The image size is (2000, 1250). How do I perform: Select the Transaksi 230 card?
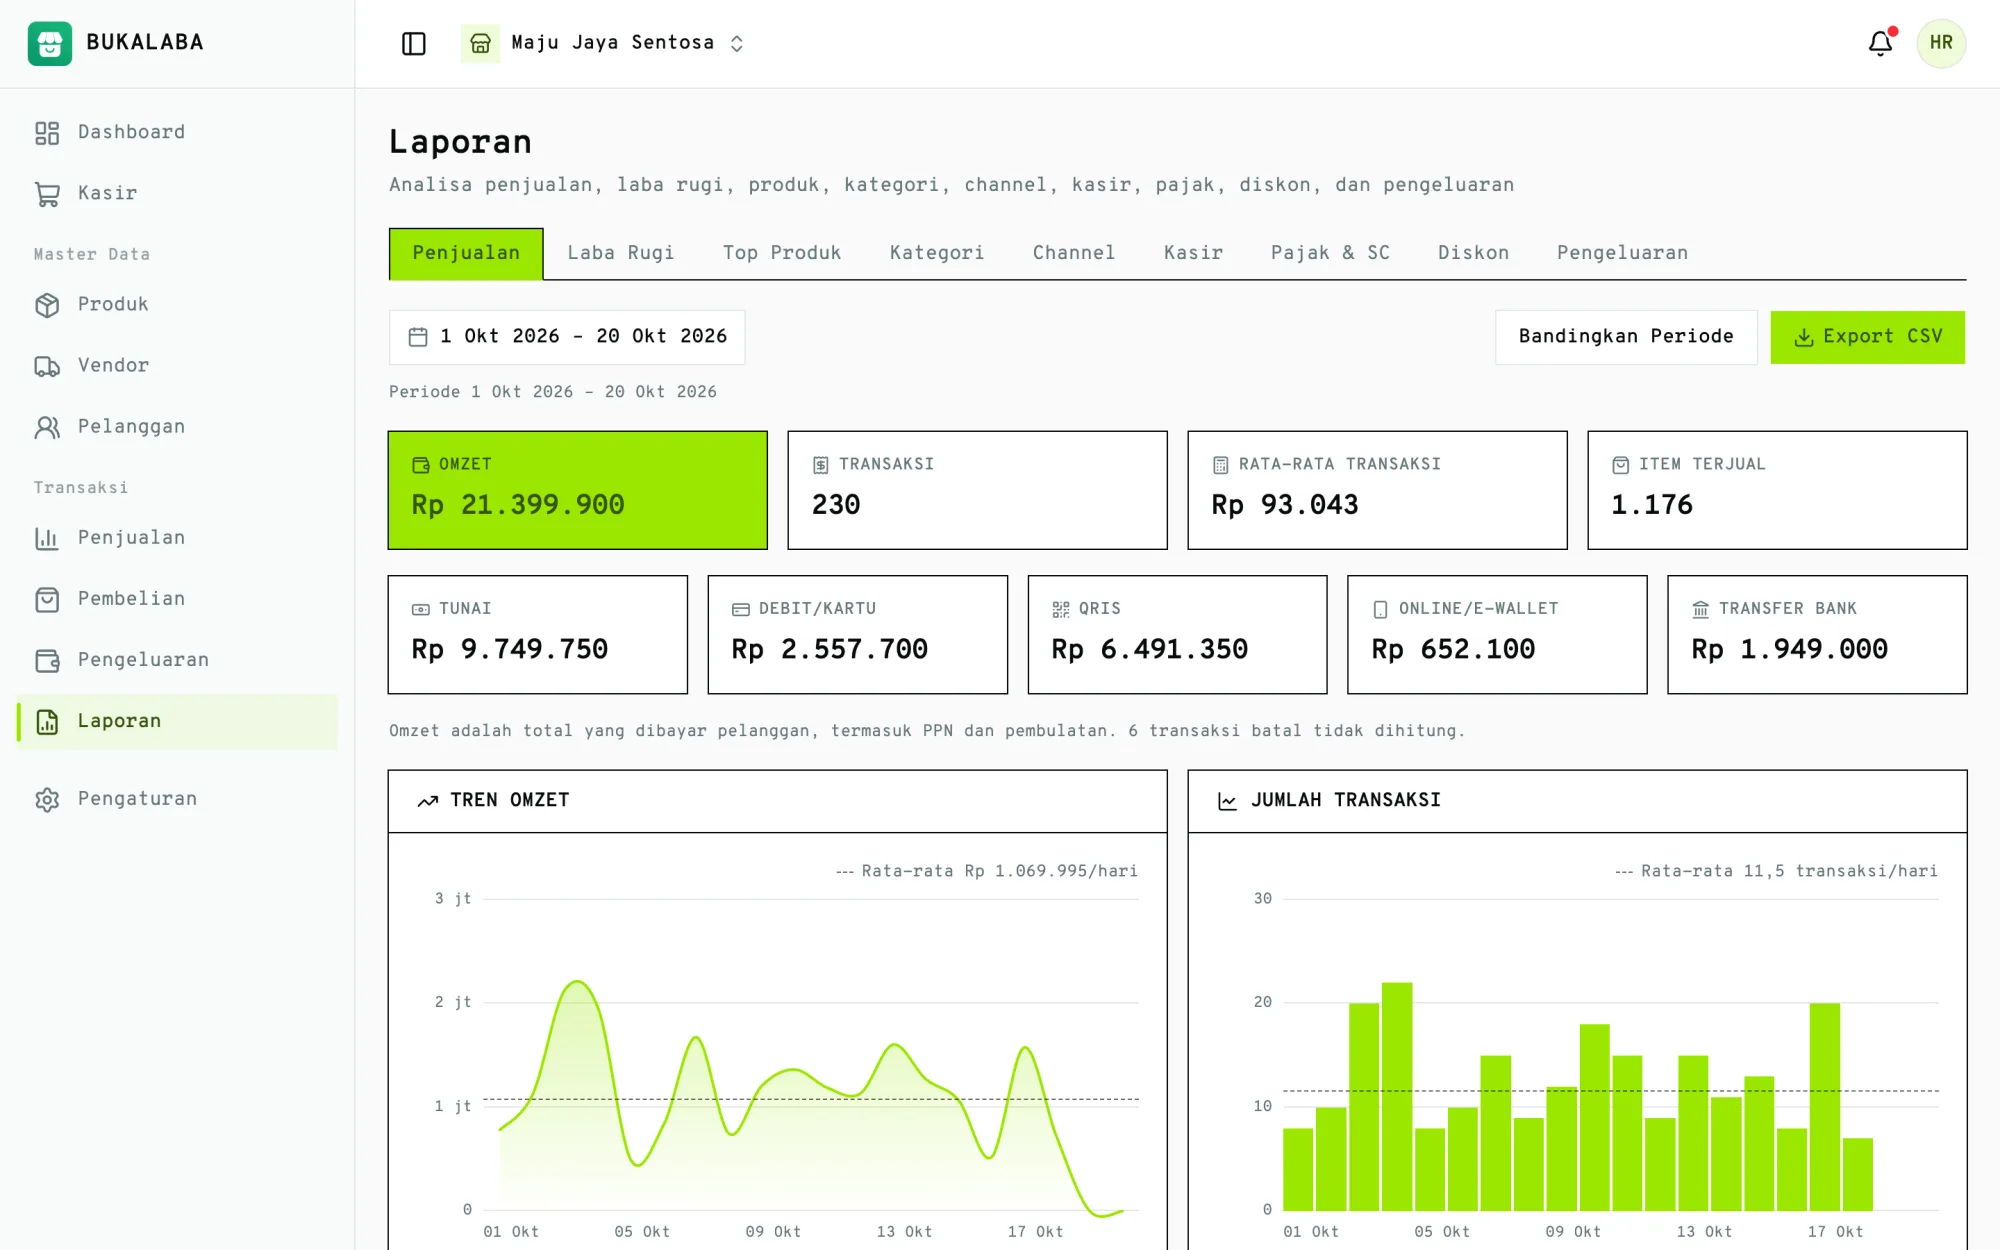pyautogui.click(x=977, y=490)
